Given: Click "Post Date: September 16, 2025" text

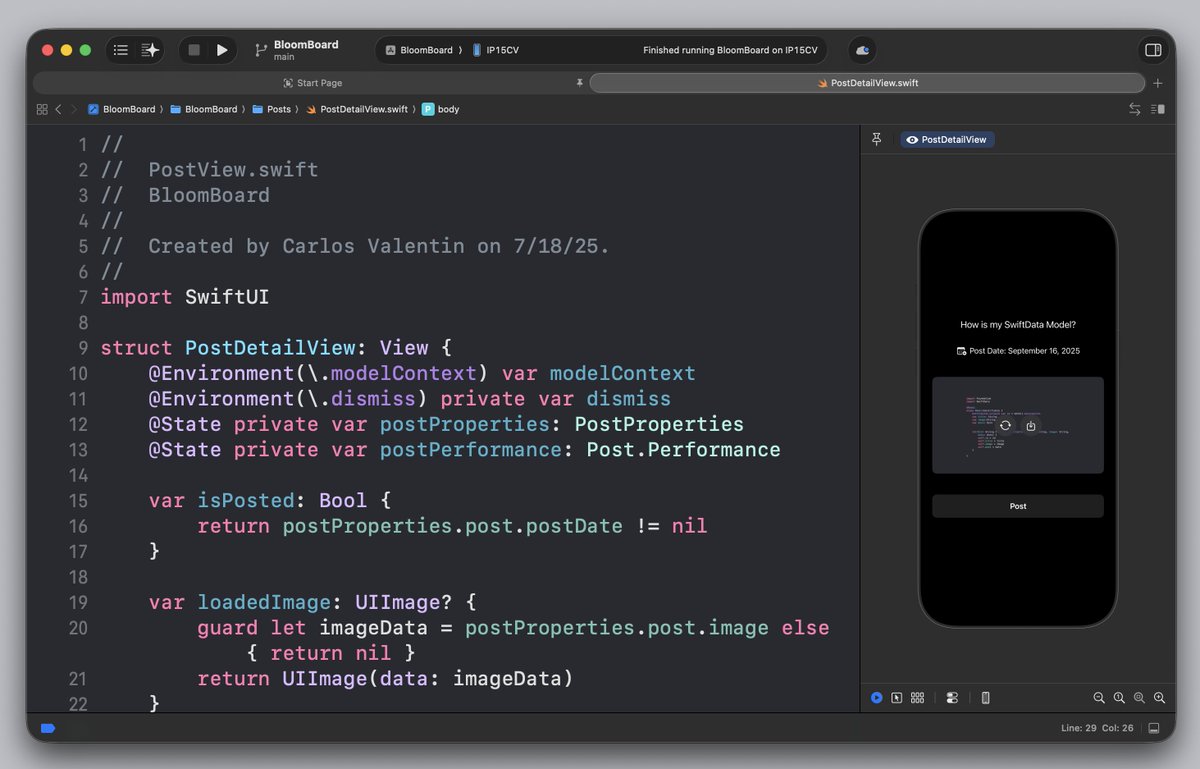Looking at the screenshot, I should coord(1025,351).
